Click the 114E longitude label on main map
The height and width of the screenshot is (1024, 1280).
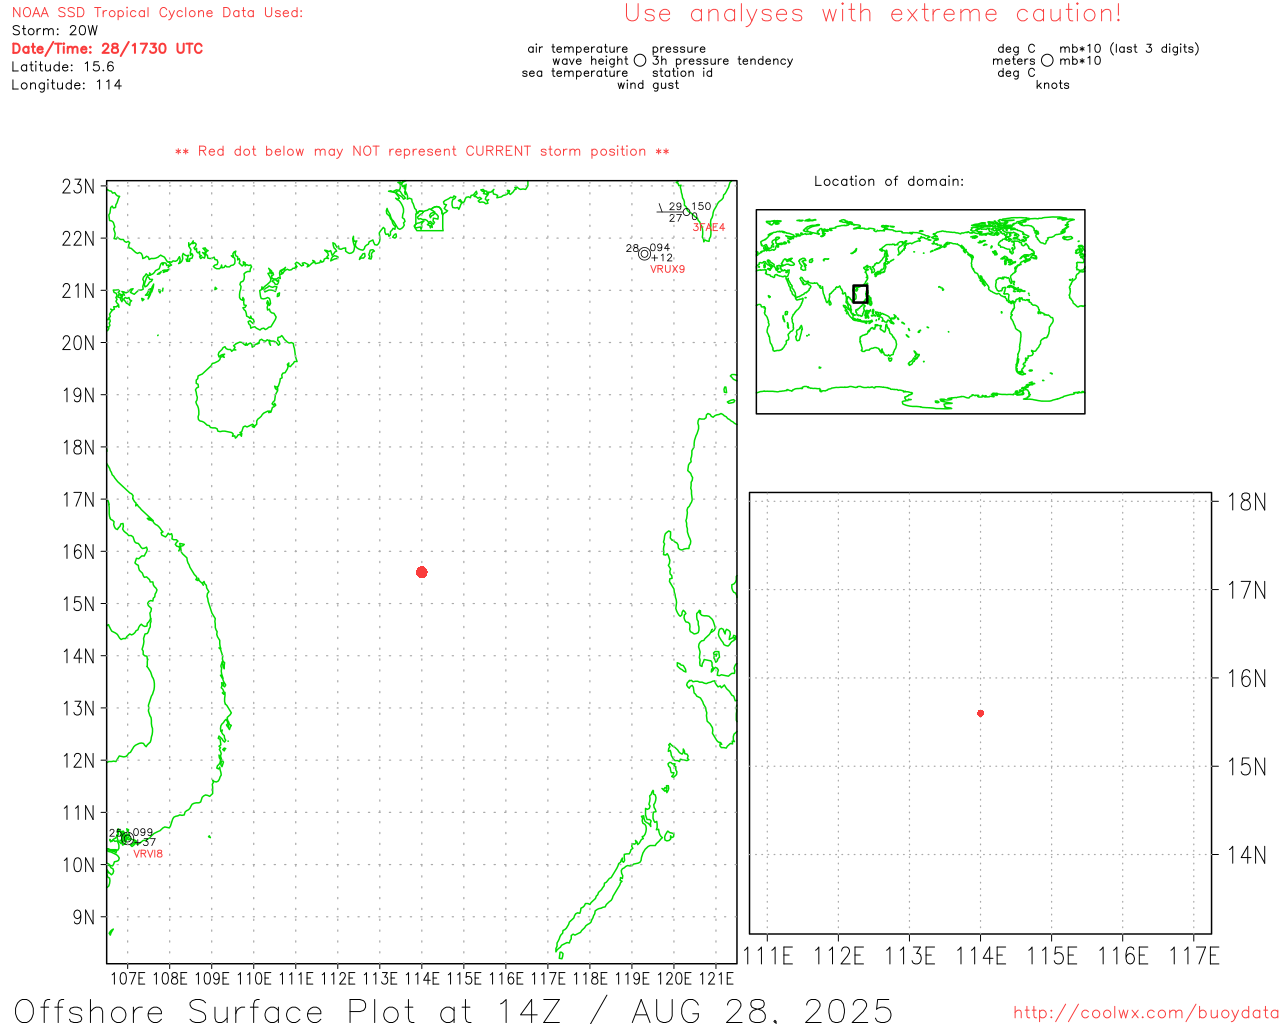(421, 979)
